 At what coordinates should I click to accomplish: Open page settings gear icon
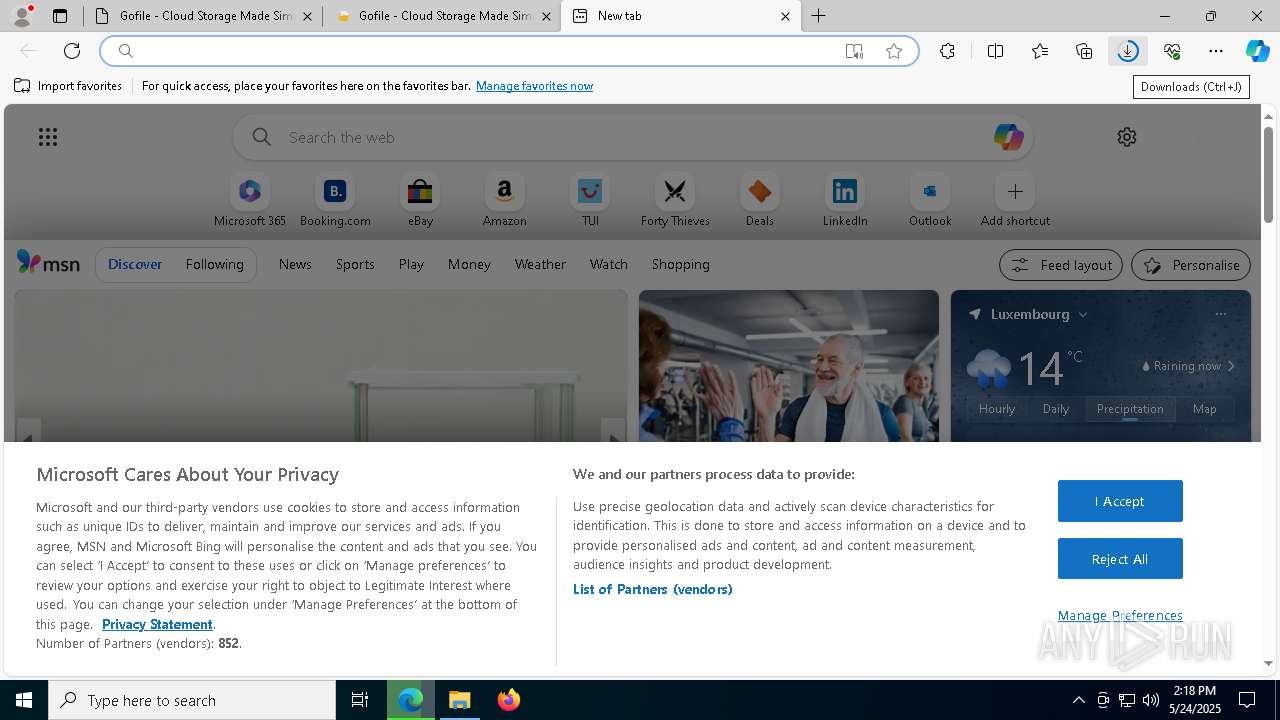[1127, 137]
